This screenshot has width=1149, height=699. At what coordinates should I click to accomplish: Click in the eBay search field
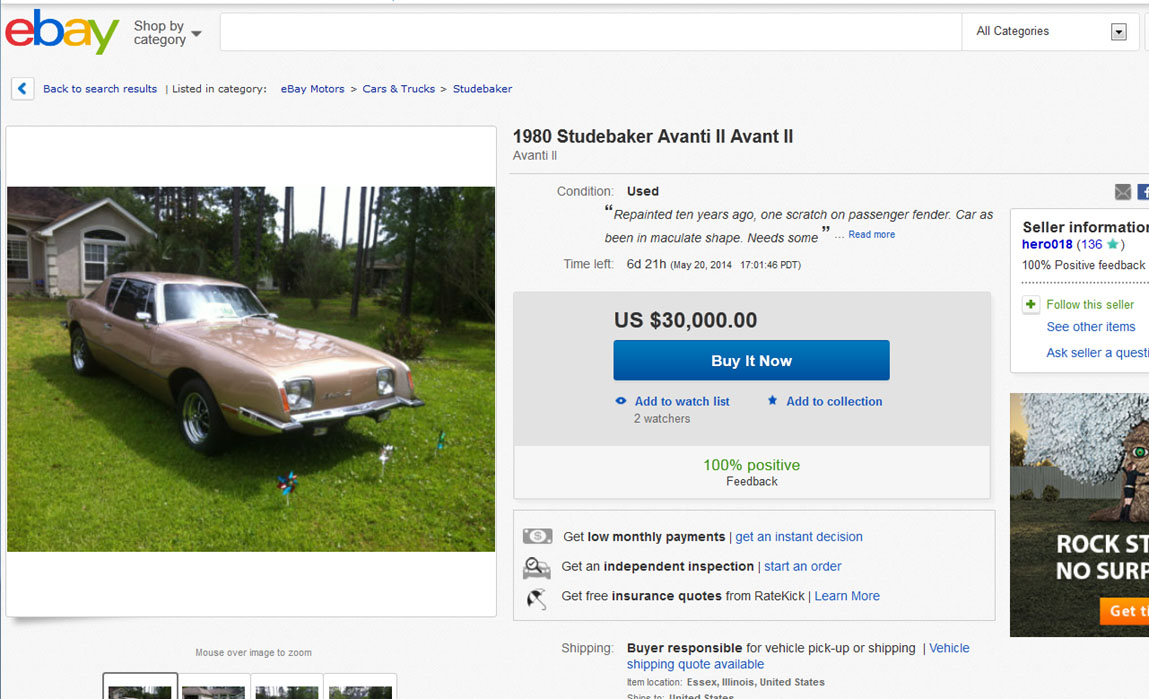590,32
